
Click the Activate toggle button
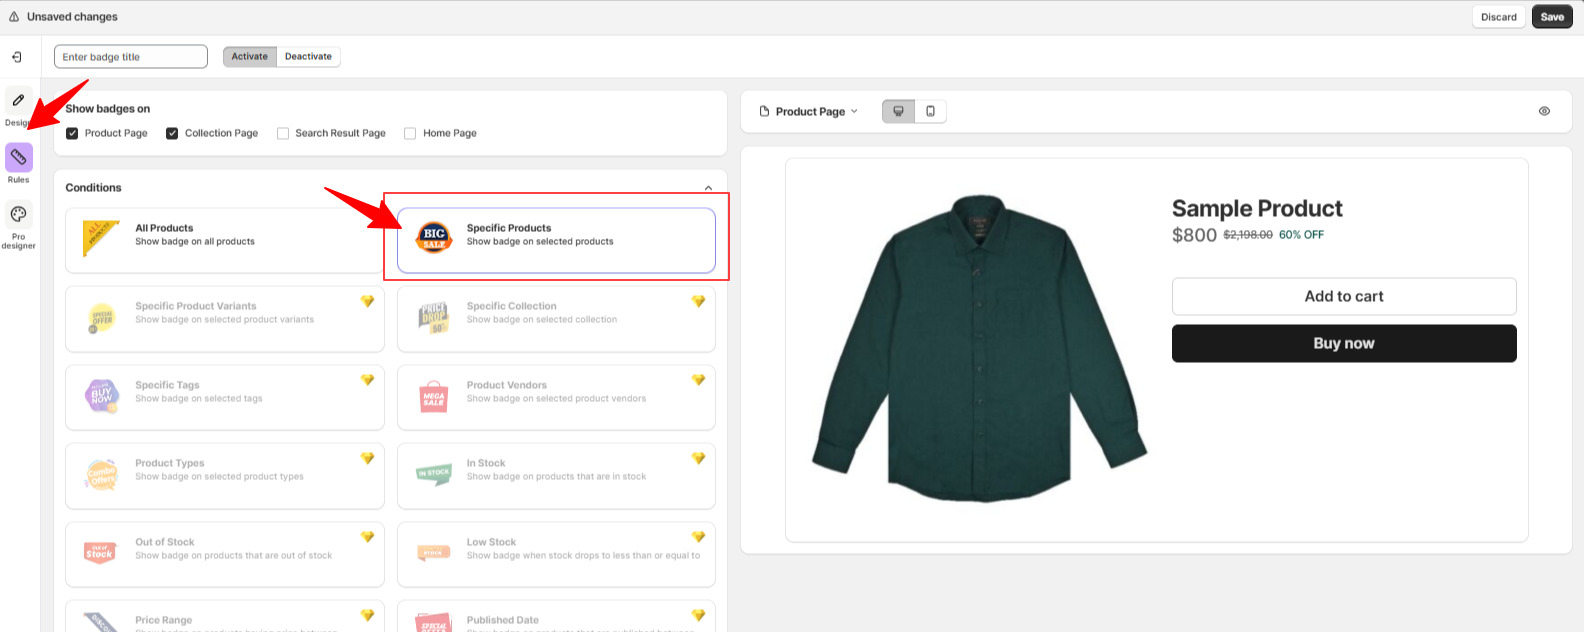coord(250,56)
